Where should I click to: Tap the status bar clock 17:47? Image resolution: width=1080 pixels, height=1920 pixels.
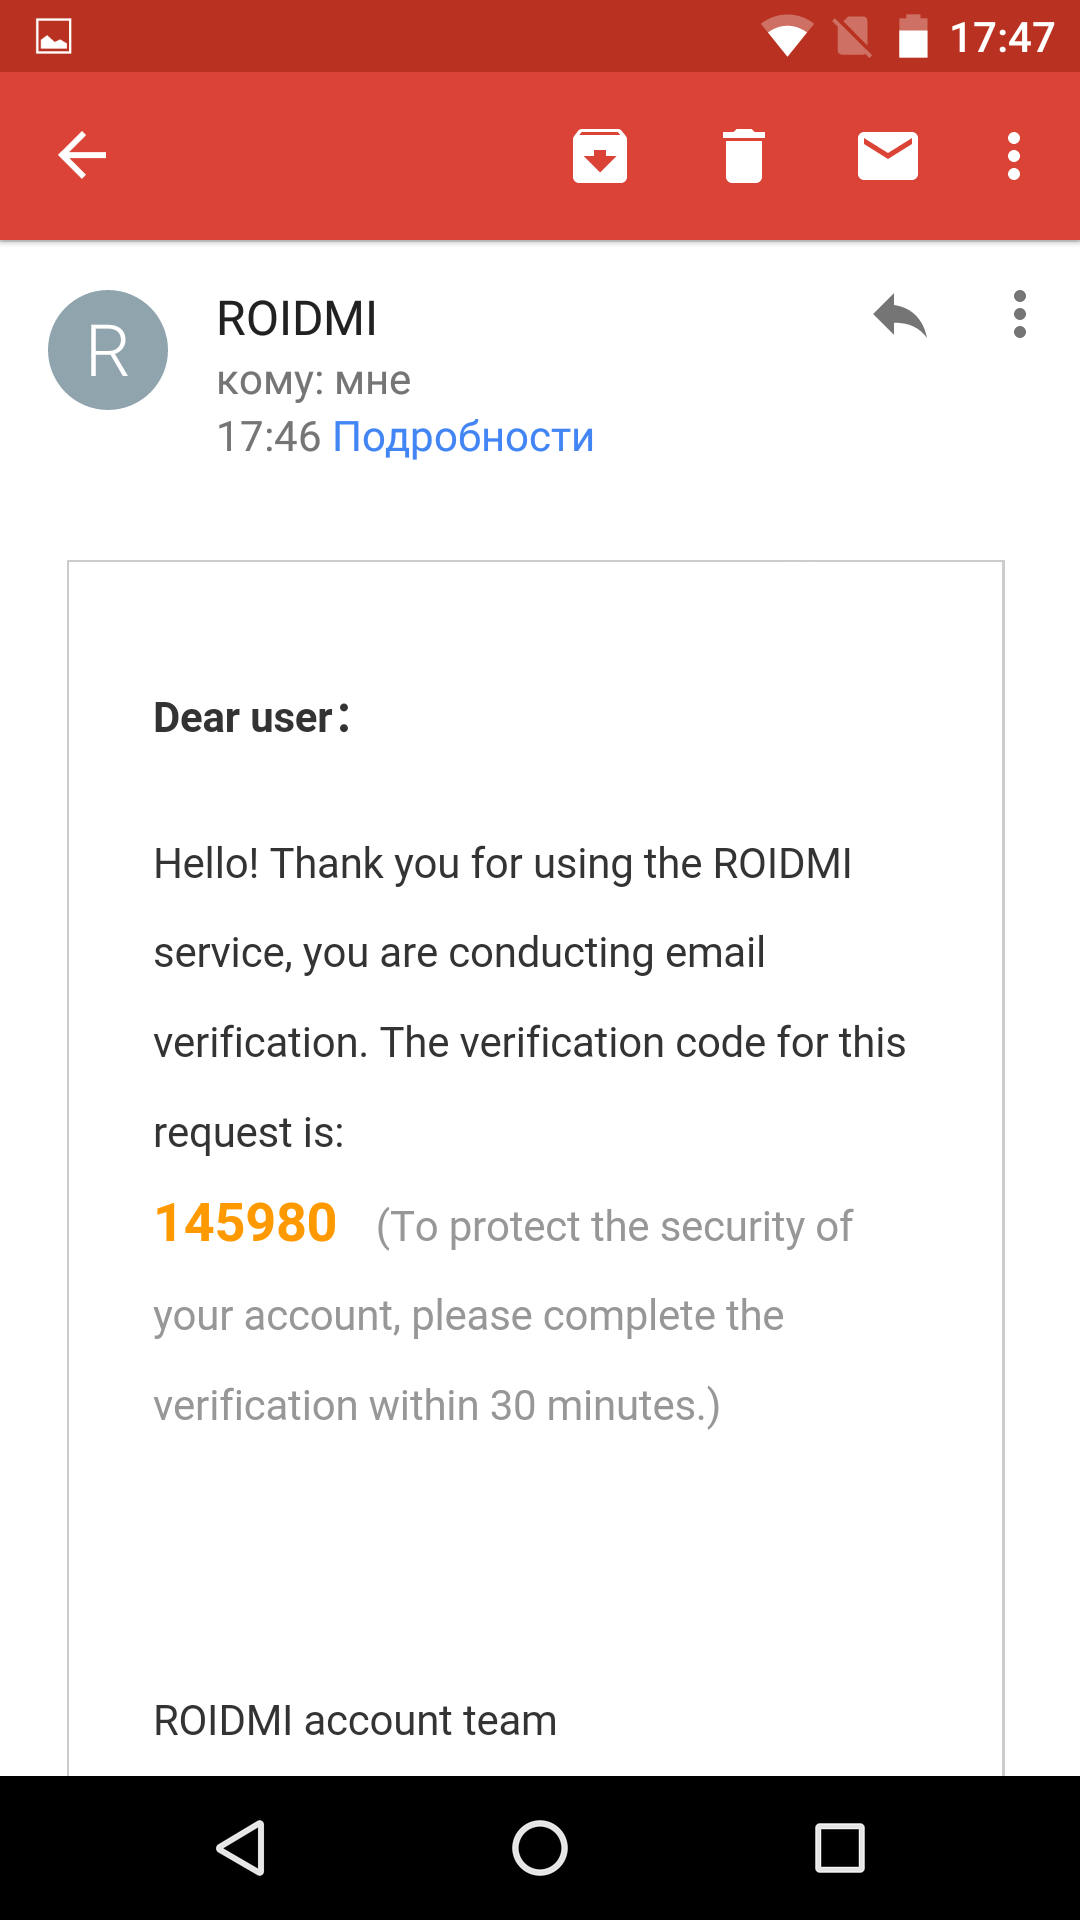pyautogui.click(x=1002, y=38)
